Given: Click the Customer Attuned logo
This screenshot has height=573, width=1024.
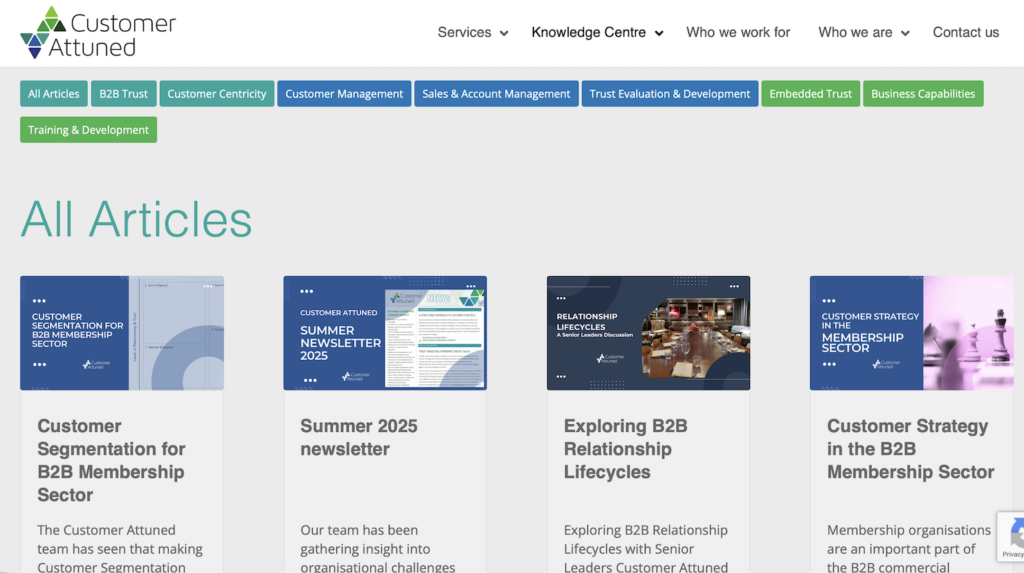Looking at the screenshot, I should pos(98,33).
